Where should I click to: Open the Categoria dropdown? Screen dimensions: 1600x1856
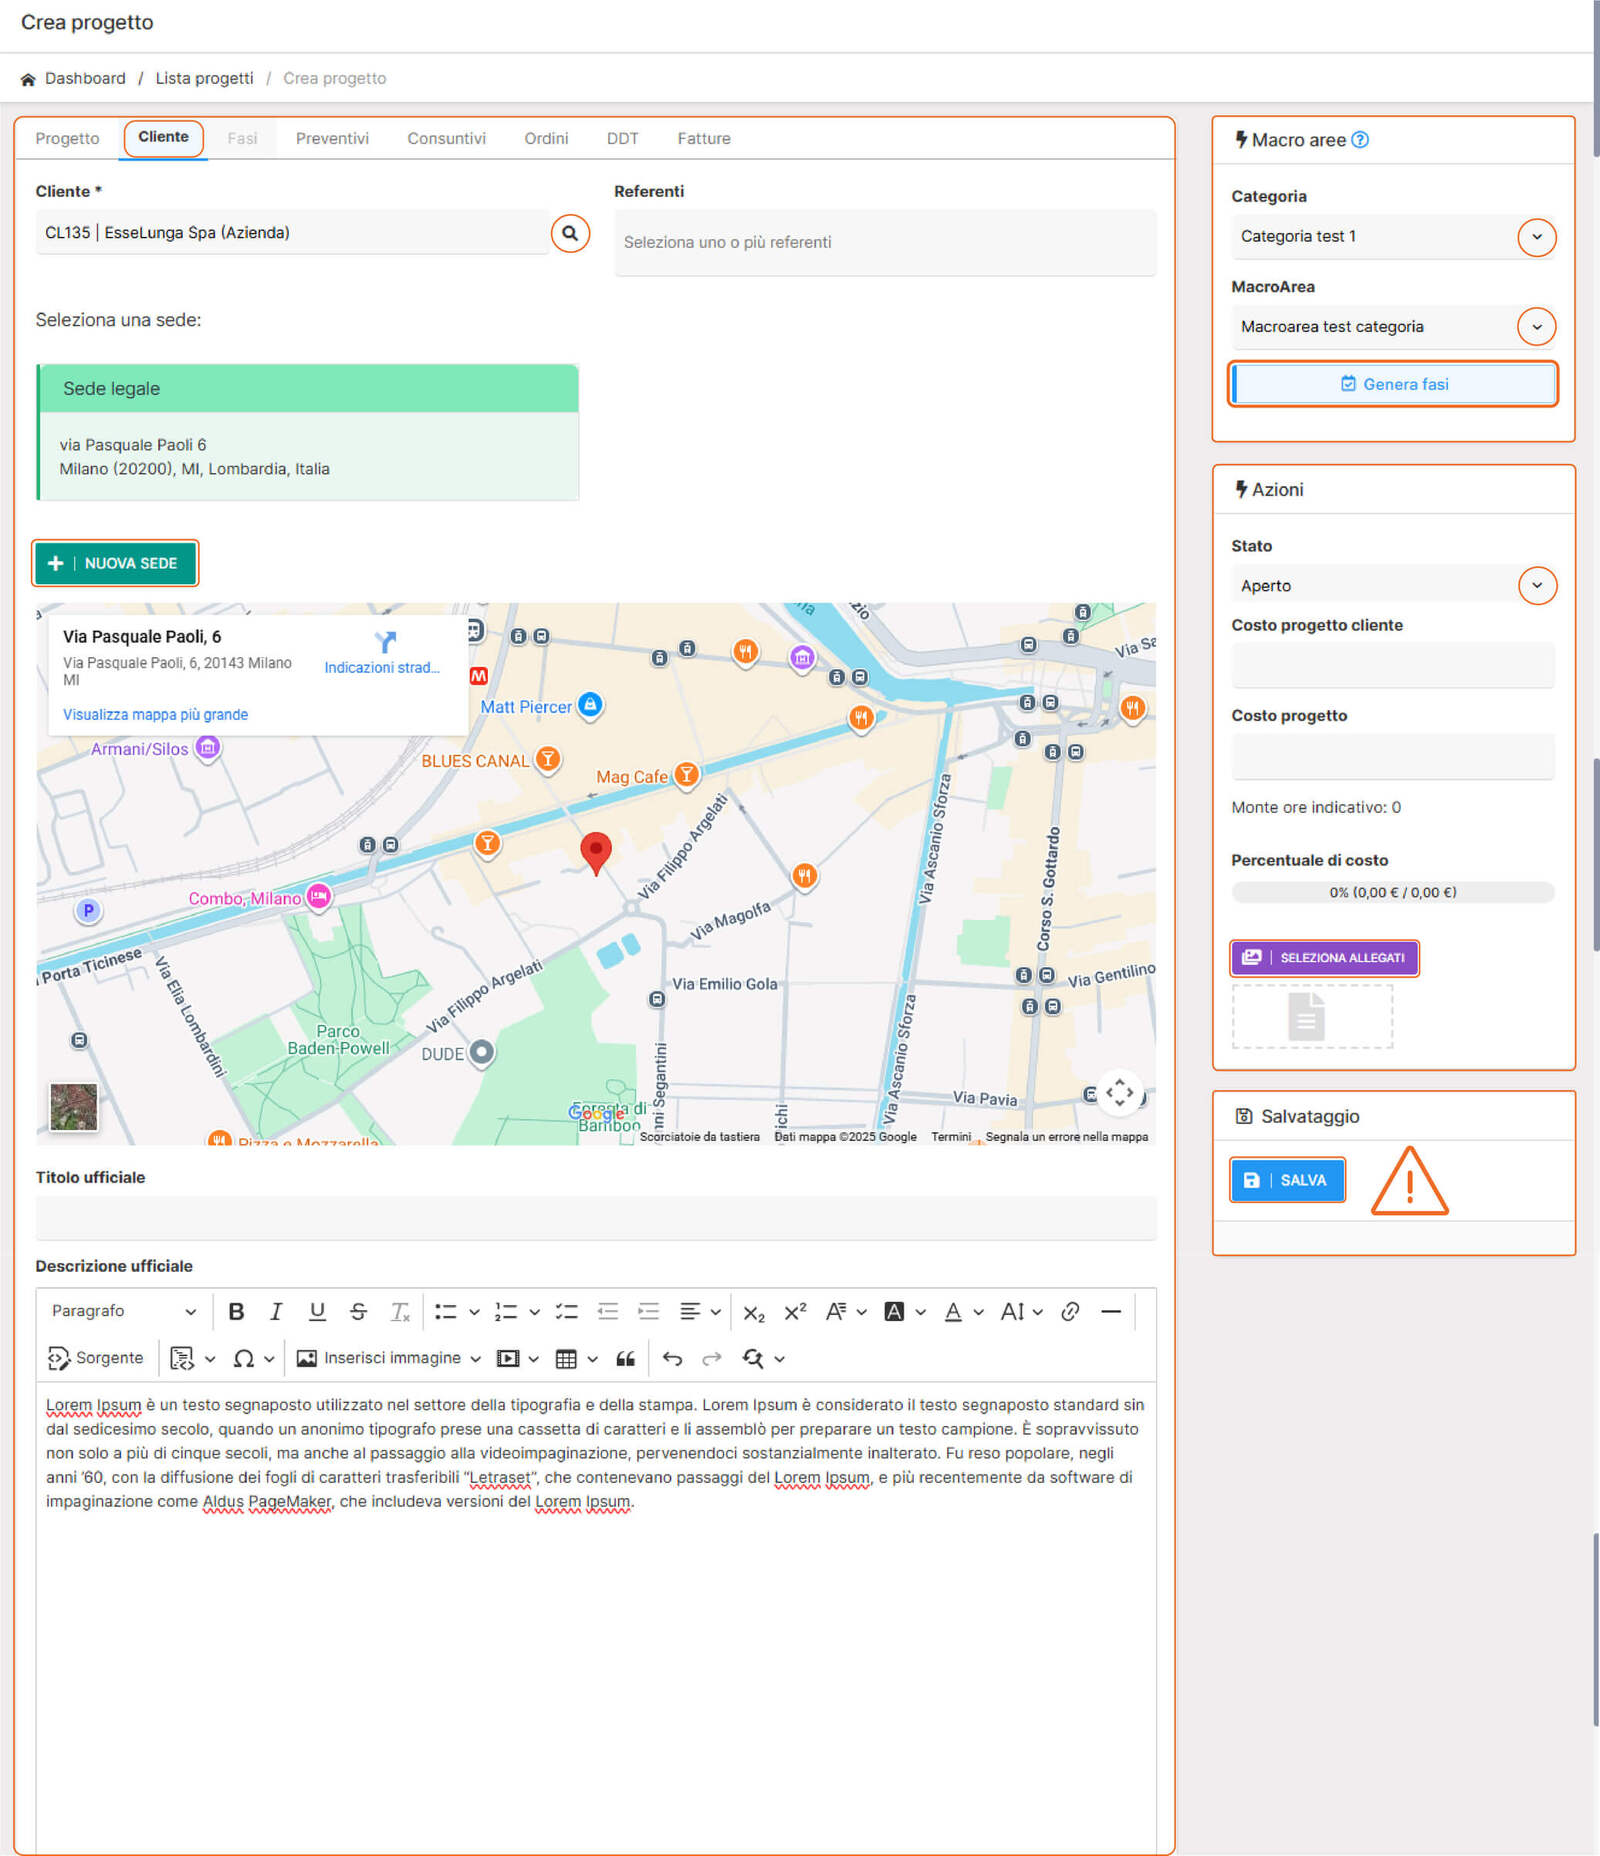click(x=1536, y=237)
